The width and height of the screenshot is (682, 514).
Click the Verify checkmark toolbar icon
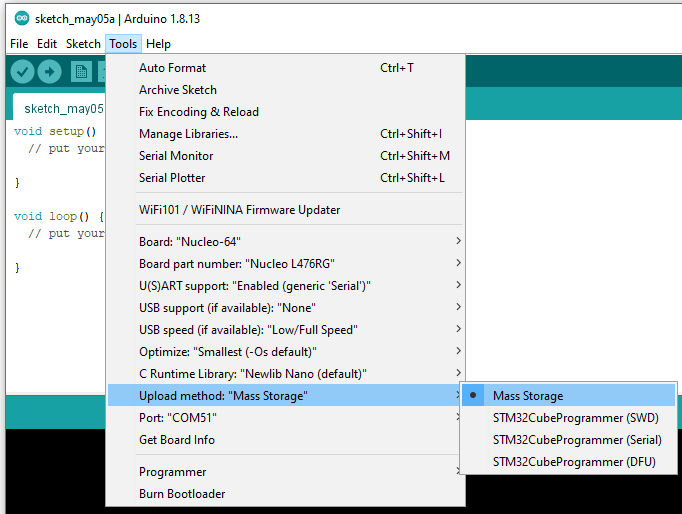[22, 72]
